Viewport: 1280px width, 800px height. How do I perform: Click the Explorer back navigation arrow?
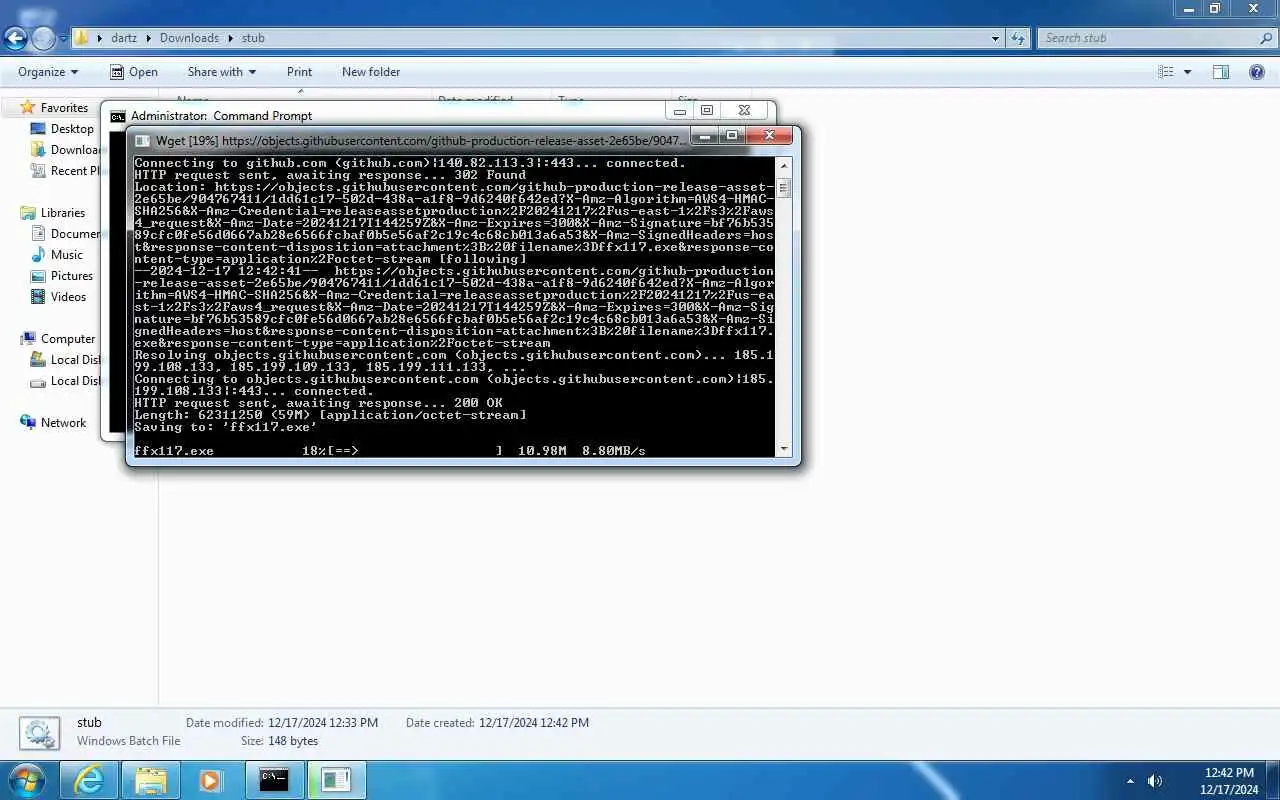coord(15,38)
